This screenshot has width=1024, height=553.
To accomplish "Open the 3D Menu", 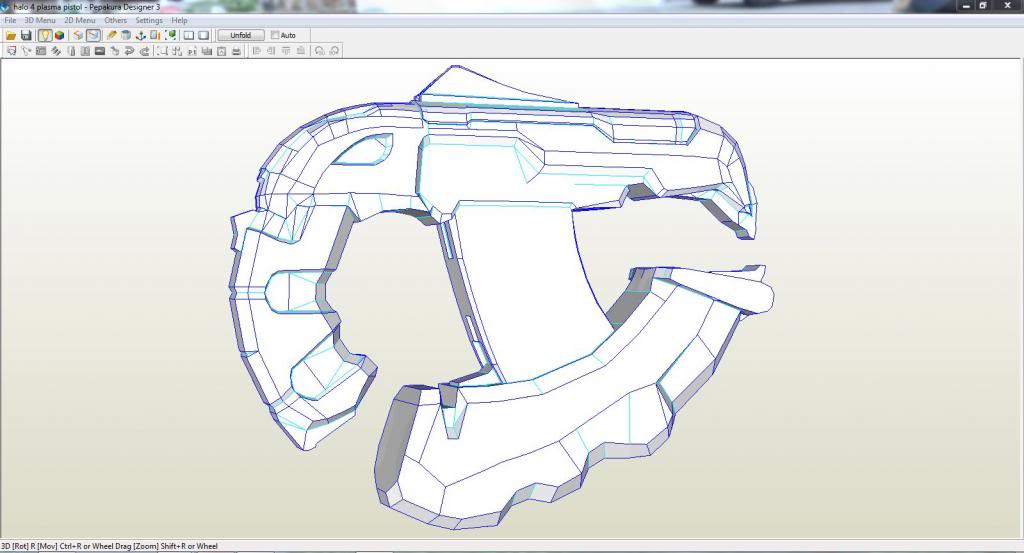I will (x=40, y=20).
